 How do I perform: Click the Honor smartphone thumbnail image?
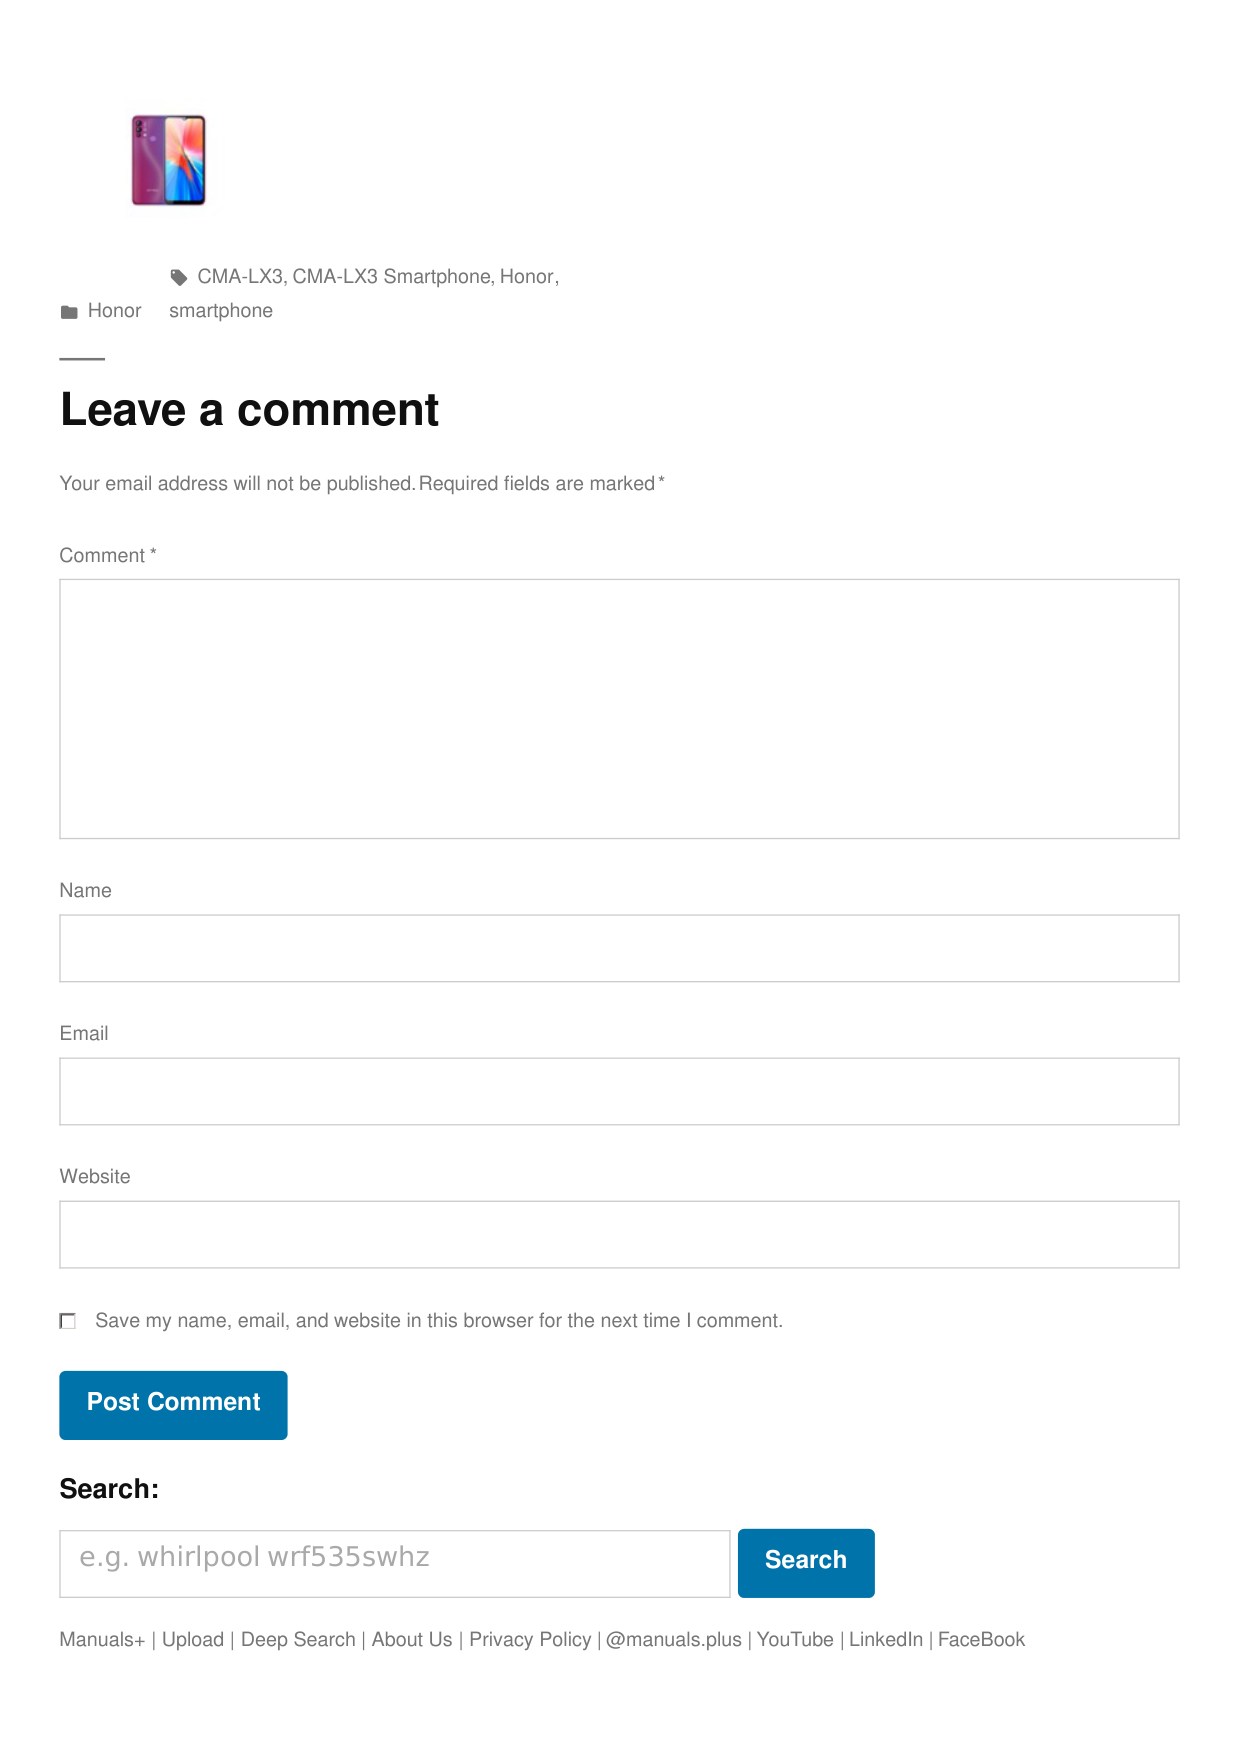pyautogui.click(x=169, y=160)
